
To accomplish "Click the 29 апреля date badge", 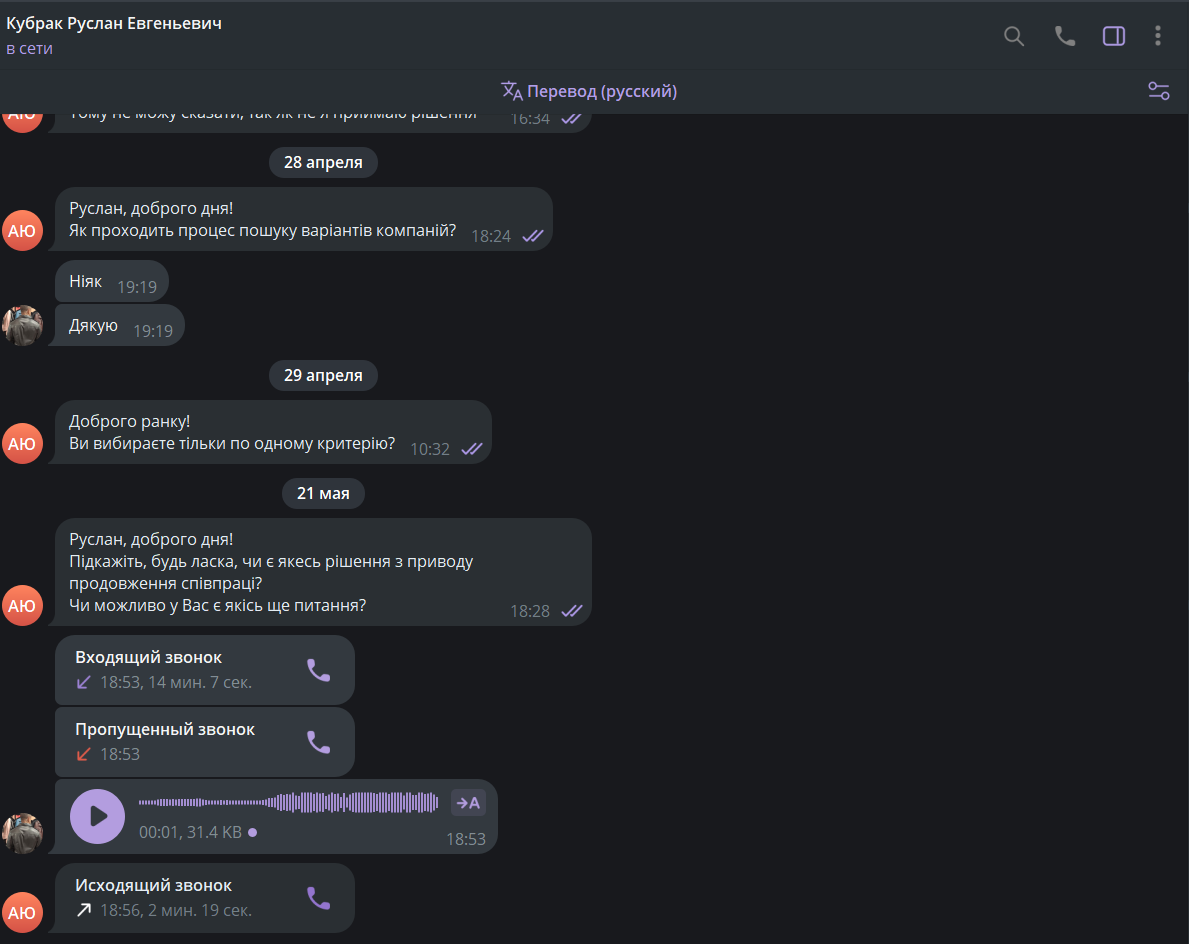I will coord(323,375).
